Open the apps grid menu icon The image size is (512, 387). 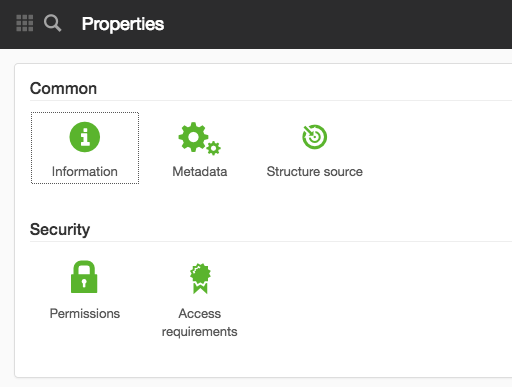(25, 23)
